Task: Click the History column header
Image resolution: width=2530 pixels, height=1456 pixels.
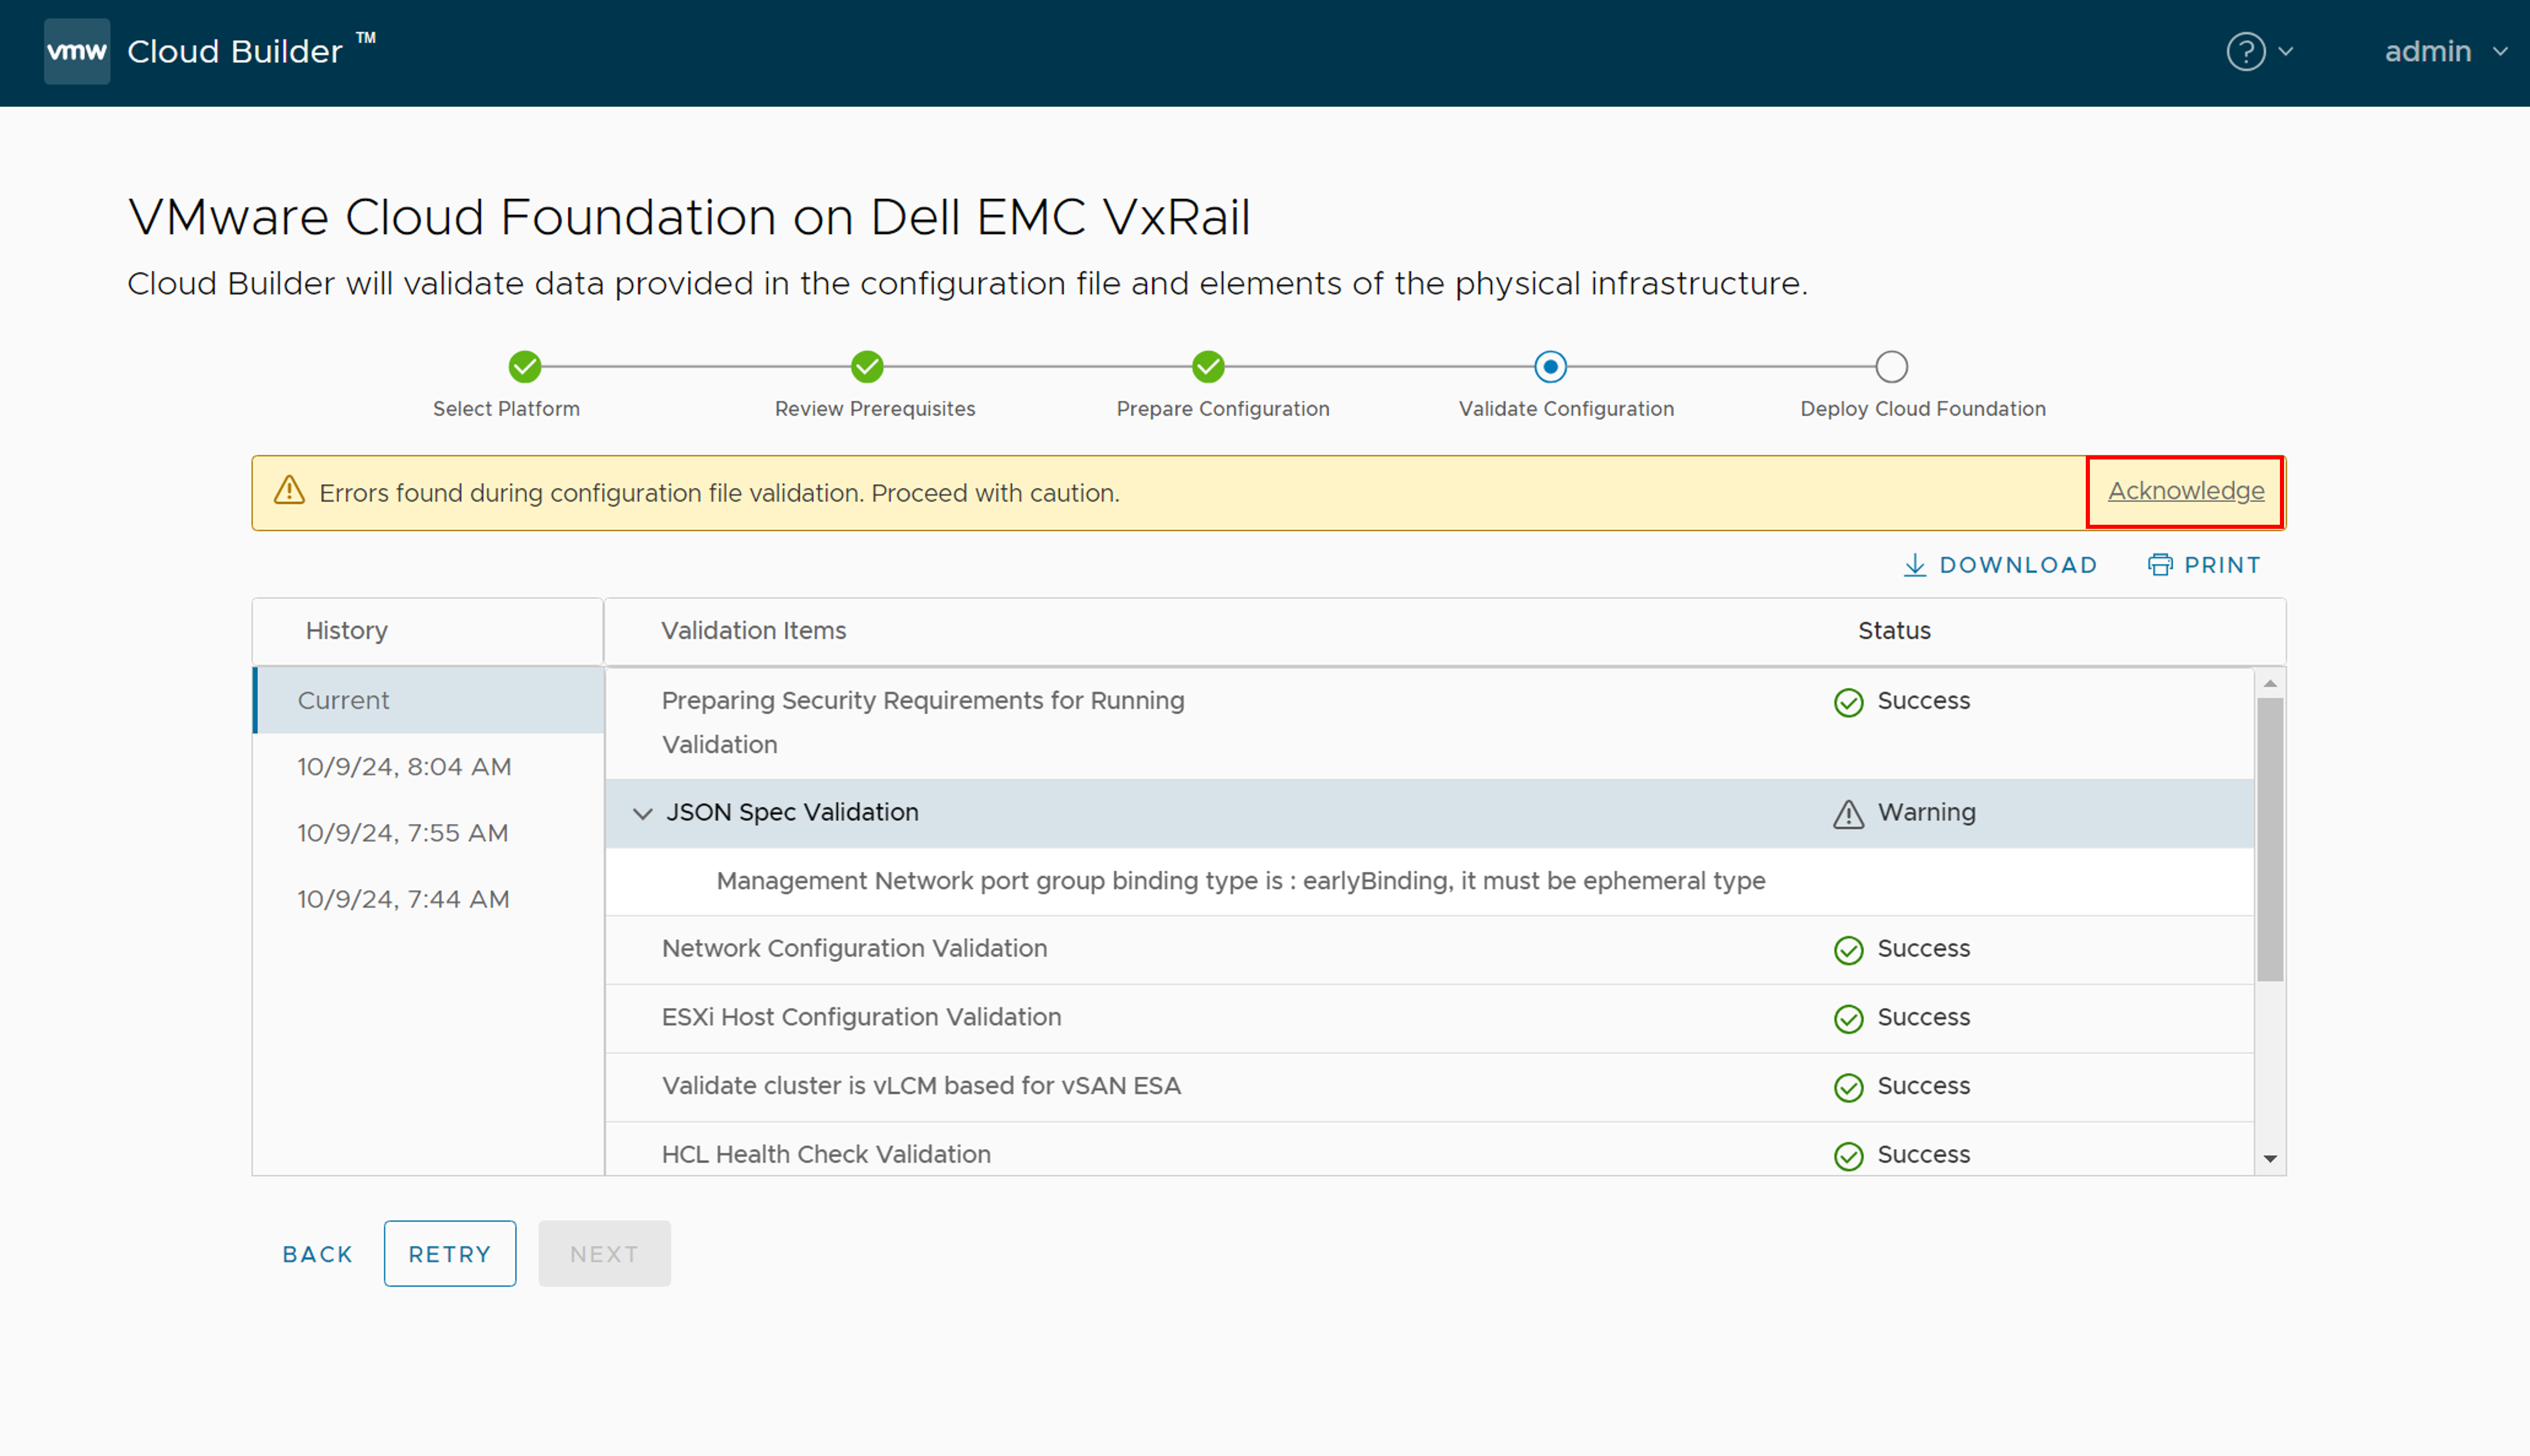Action: [x=346, y=631]
